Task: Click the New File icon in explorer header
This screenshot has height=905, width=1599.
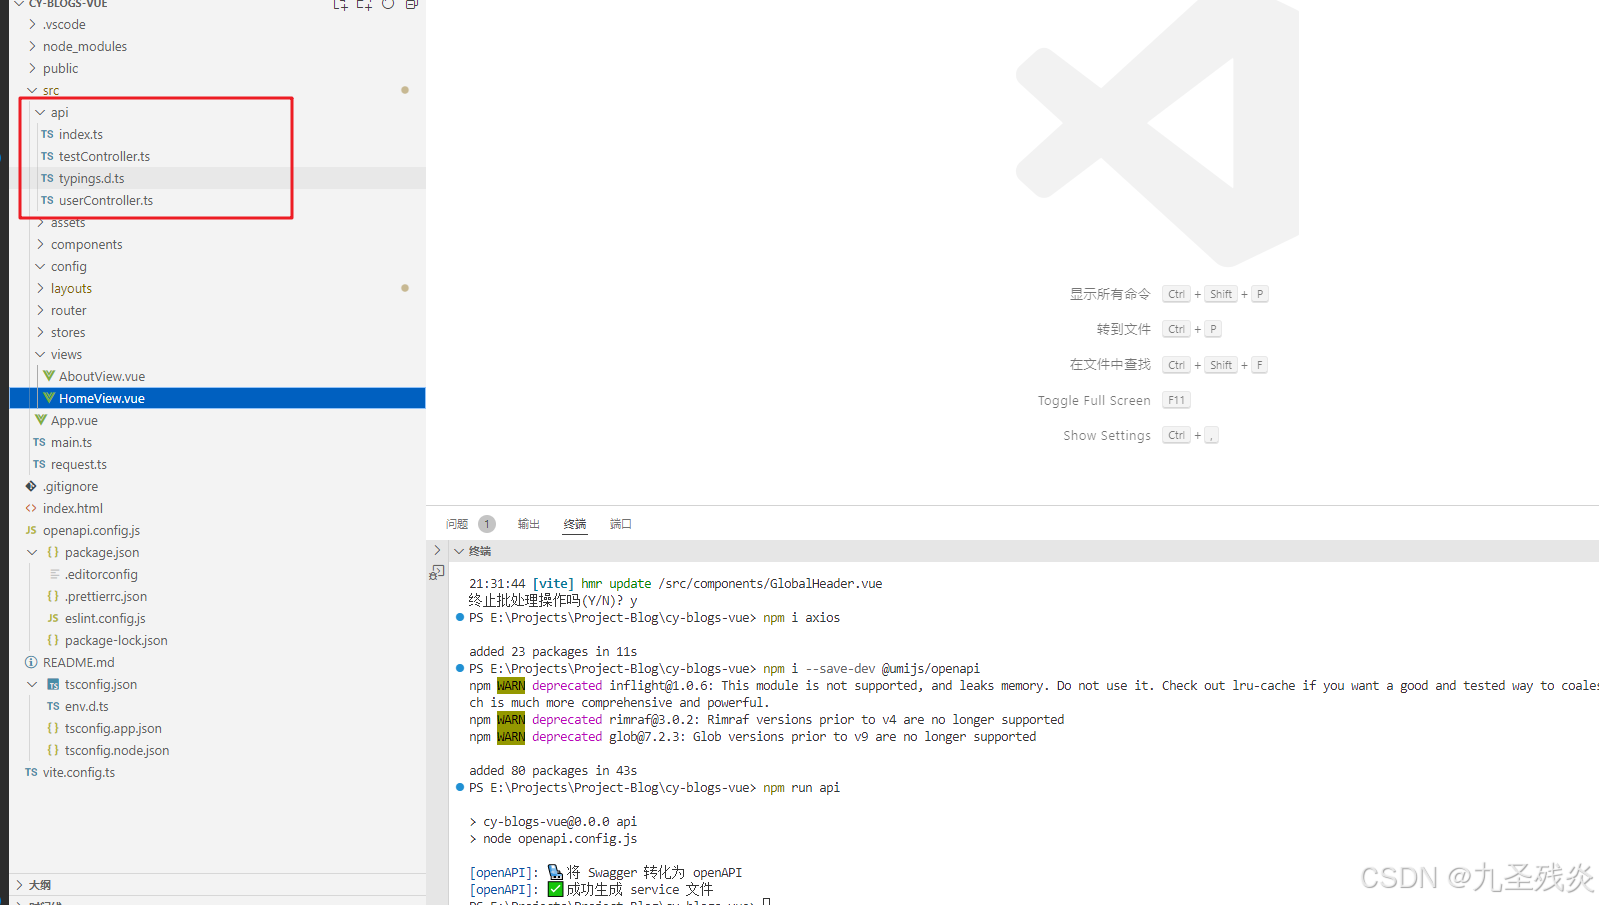Action: coord(340,5)
